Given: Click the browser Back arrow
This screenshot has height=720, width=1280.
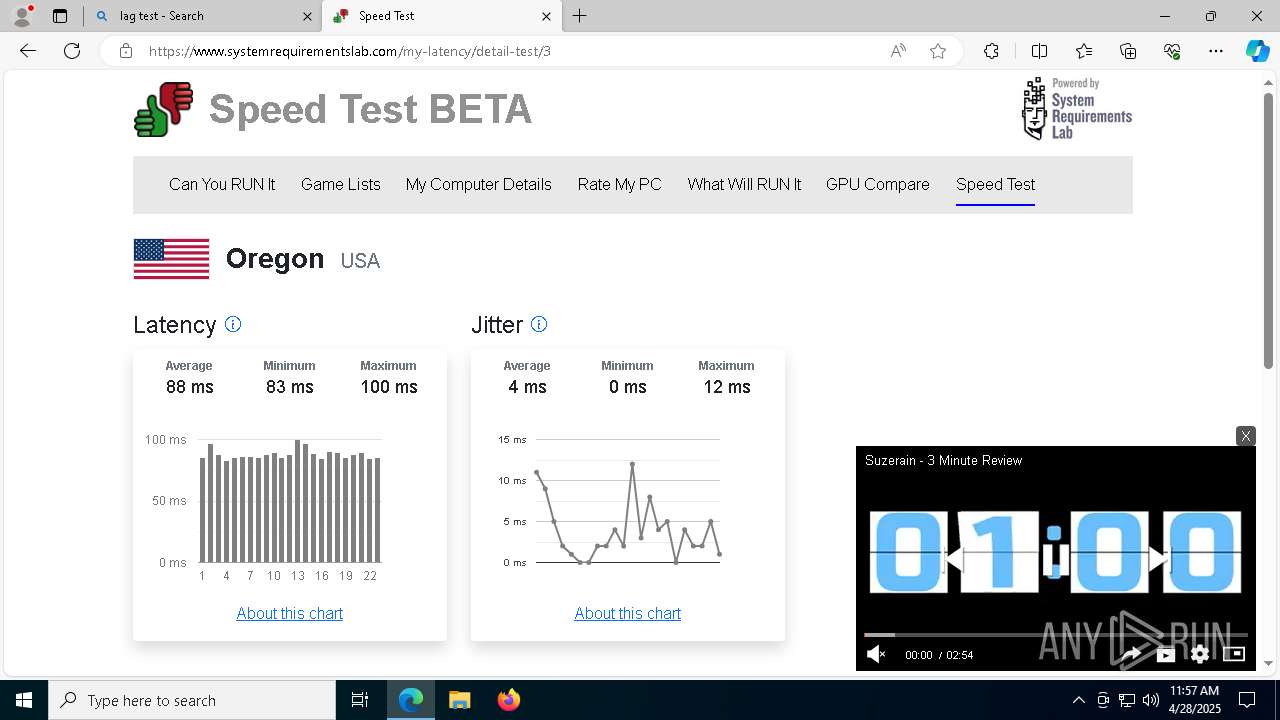Looking at the screenshot, I should click(x=28, y=51).
